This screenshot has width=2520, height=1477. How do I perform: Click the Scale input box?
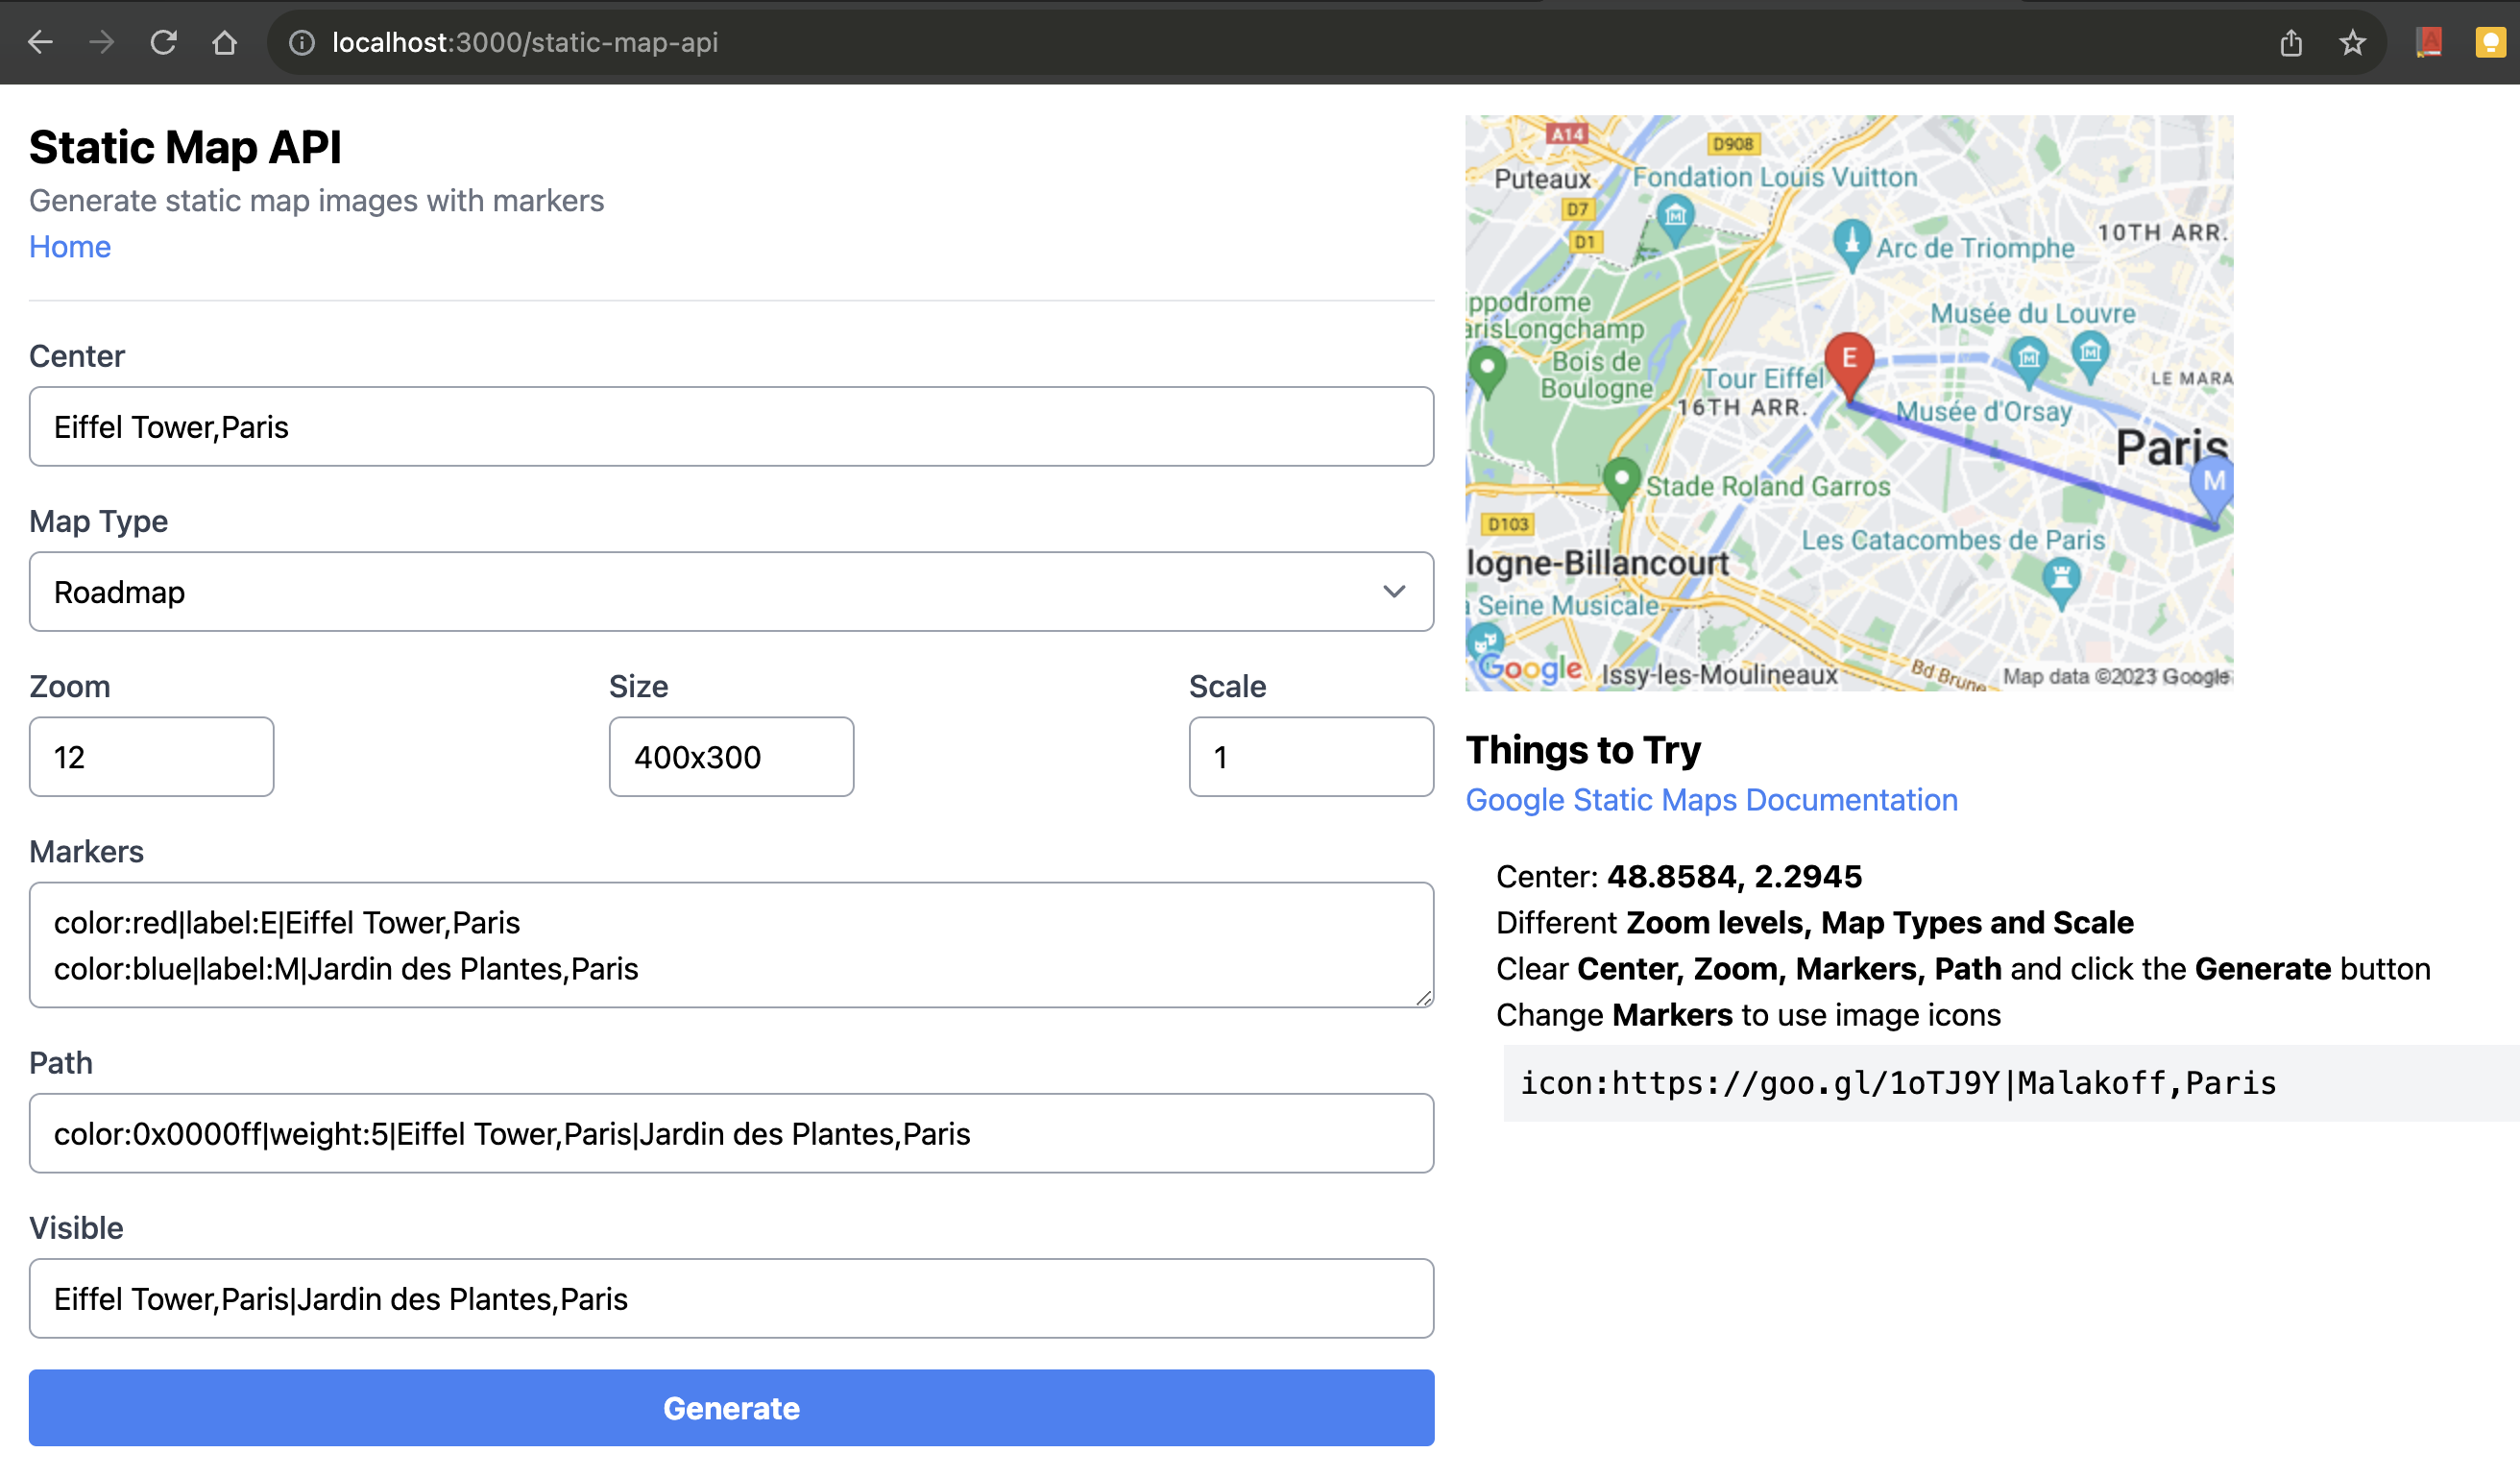[x=1310, y=757]
